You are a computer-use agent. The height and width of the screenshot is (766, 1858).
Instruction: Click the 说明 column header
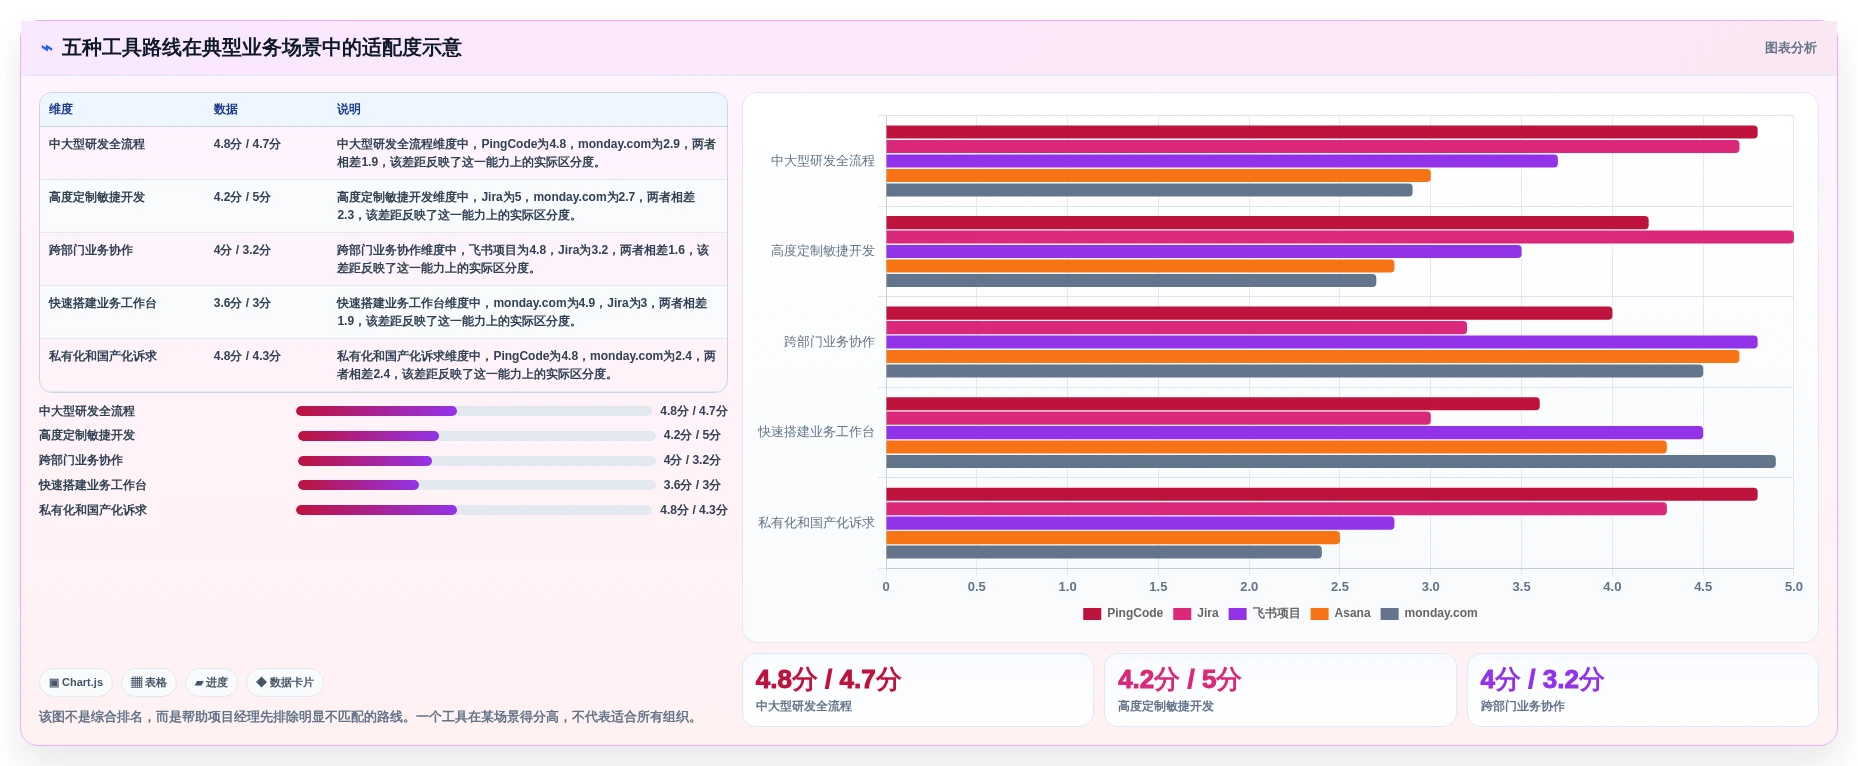click(349, 109)
